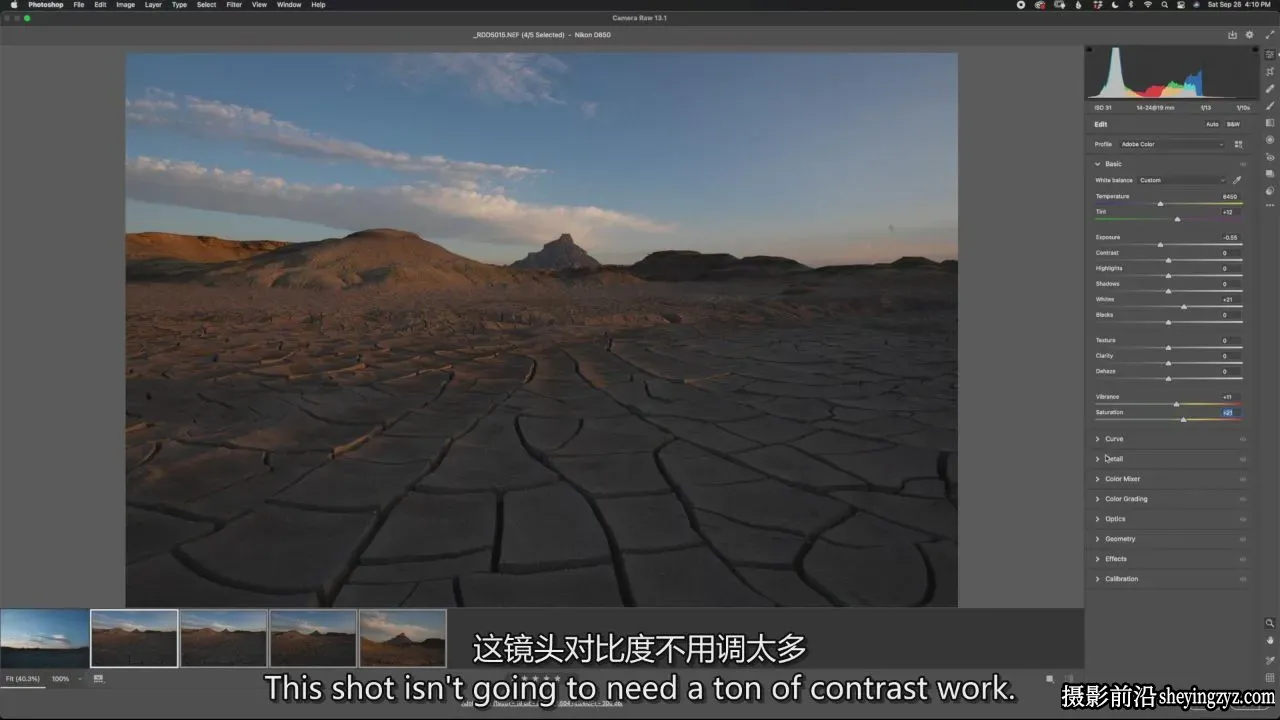Click the B&W button

(x=1233, y=124)
